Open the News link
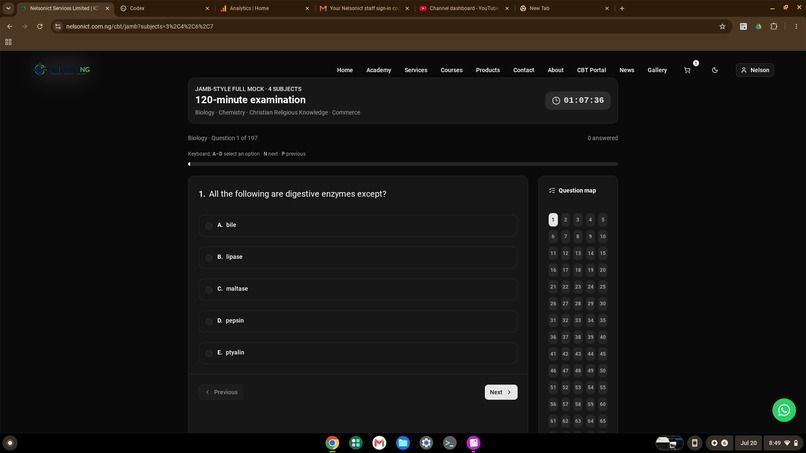Screen dimensions: 806x453 coord(627,70)
